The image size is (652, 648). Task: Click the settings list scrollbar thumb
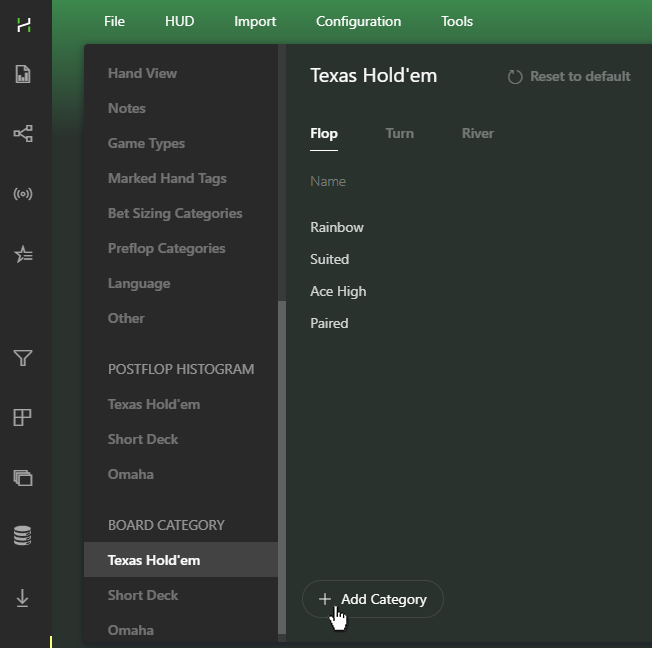282,467
